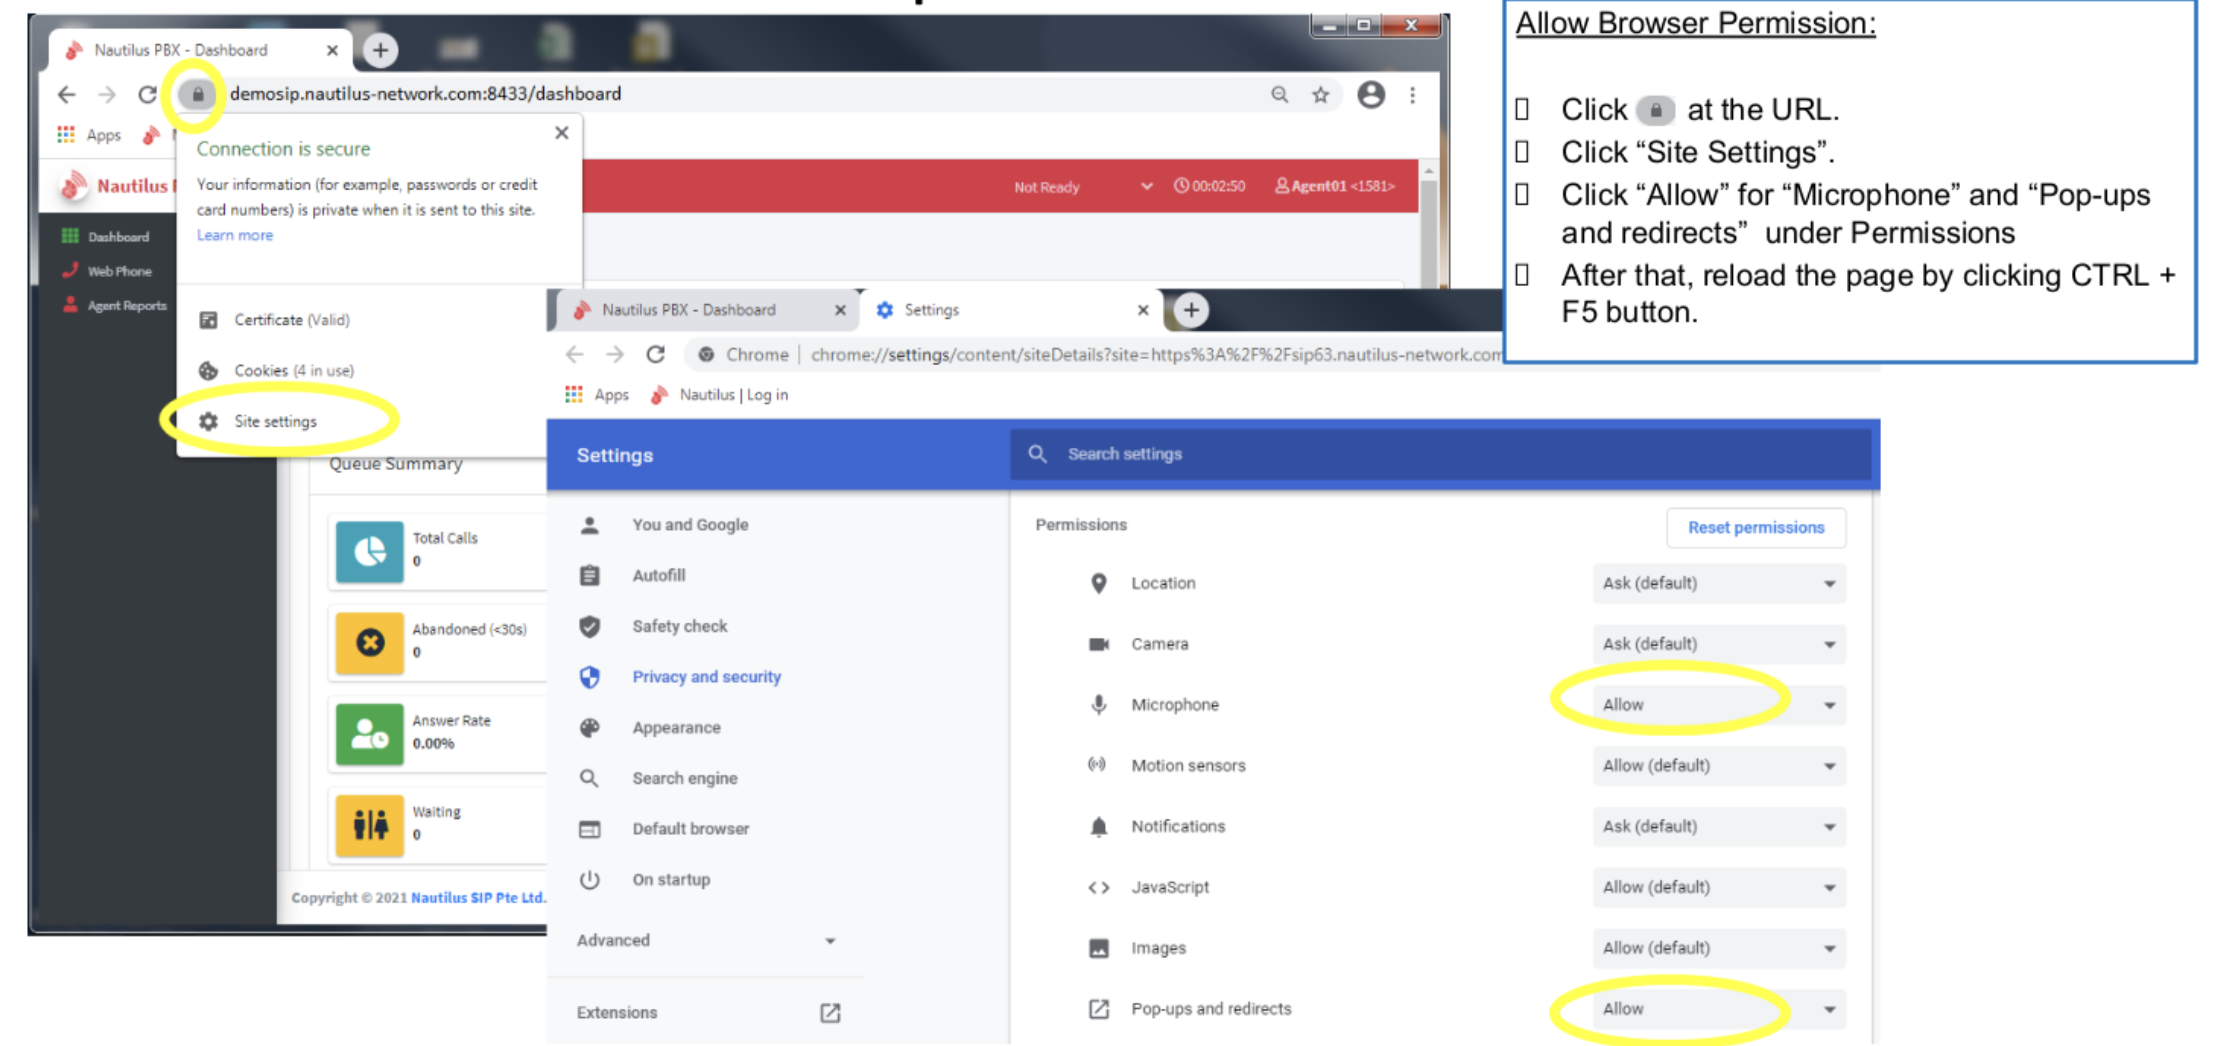Open Appearance settings
The height and width of the screenshot is (1046, 2224).
(676, 728)
